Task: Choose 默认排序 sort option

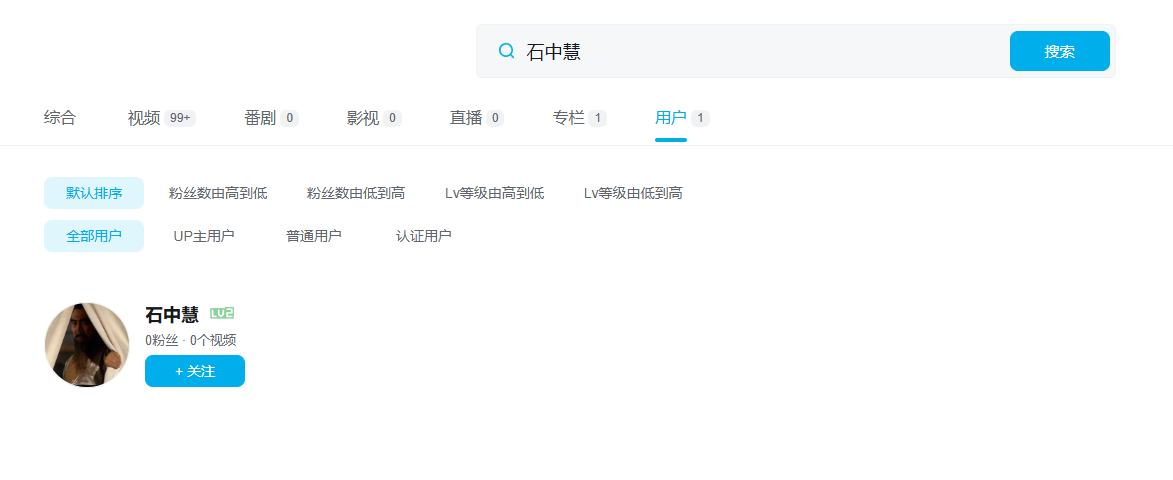Action: [x=94, y=193]
